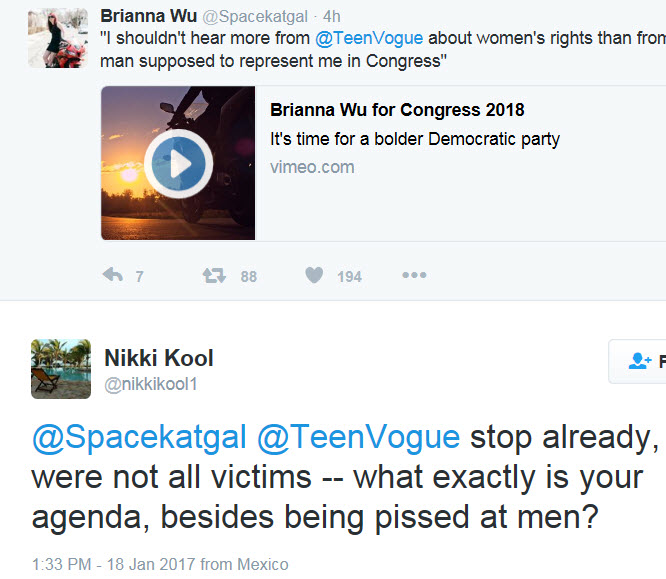
Task: Open the 4h timestamp link
Action: (332, 17)
